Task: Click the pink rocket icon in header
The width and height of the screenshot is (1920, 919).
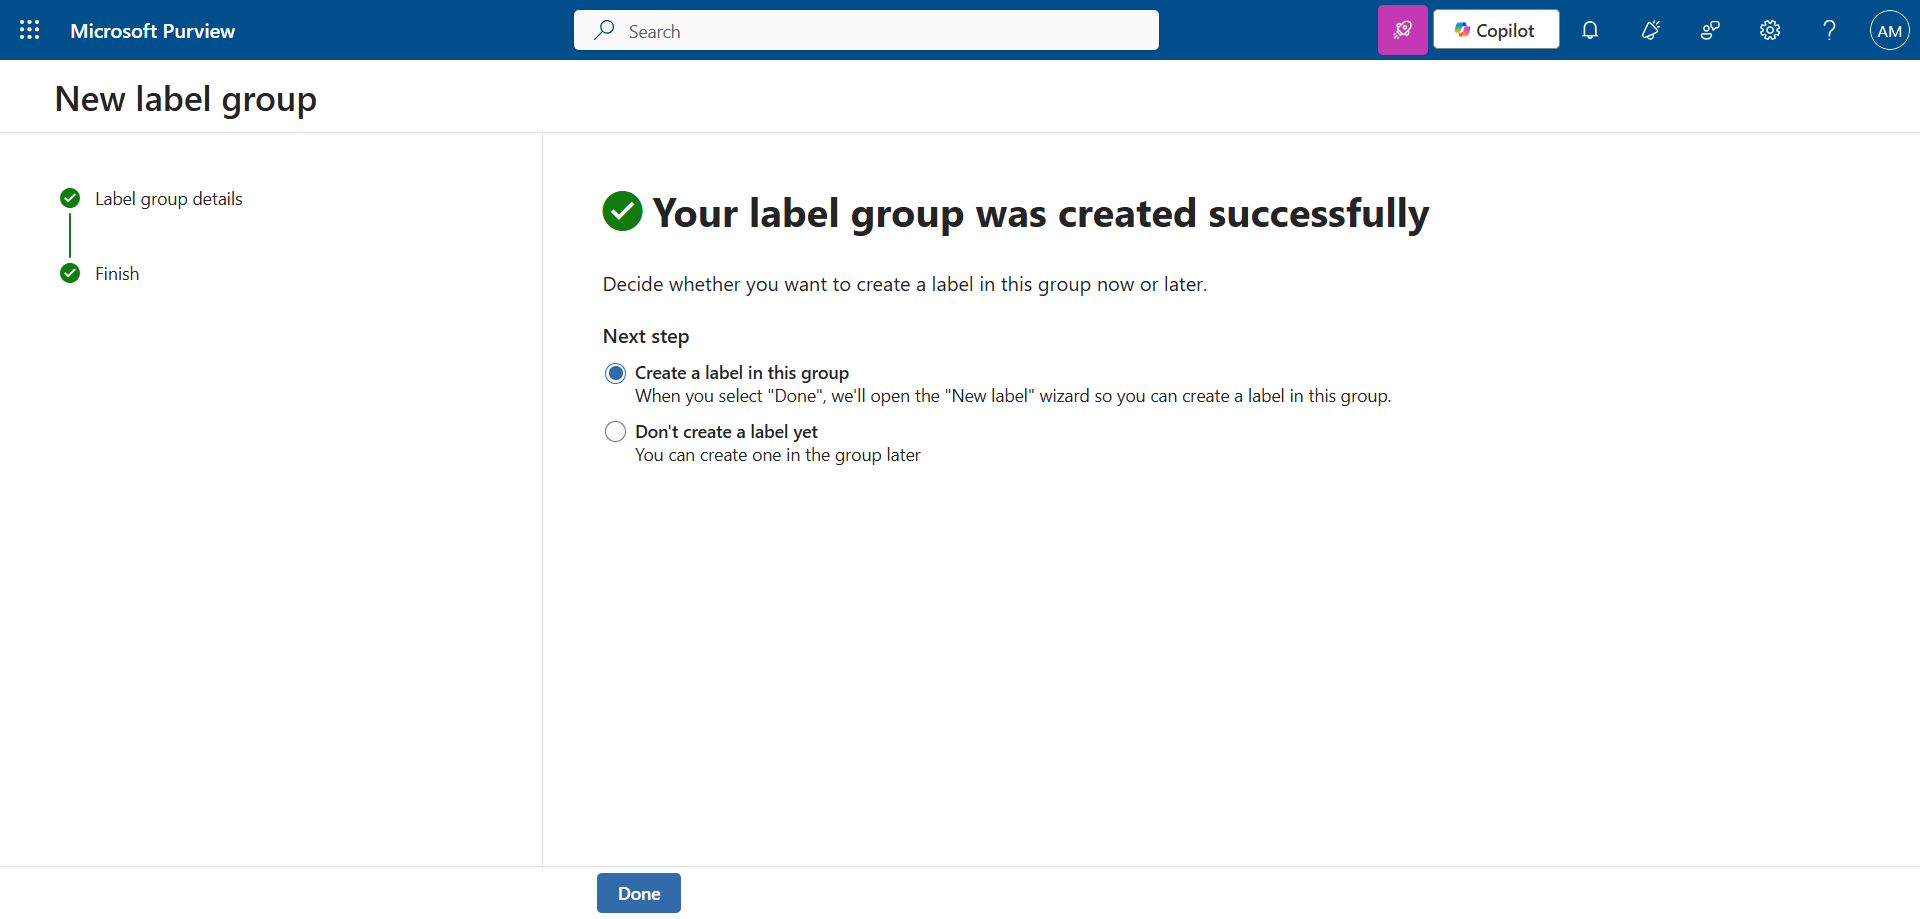Action: [1402, 30]
